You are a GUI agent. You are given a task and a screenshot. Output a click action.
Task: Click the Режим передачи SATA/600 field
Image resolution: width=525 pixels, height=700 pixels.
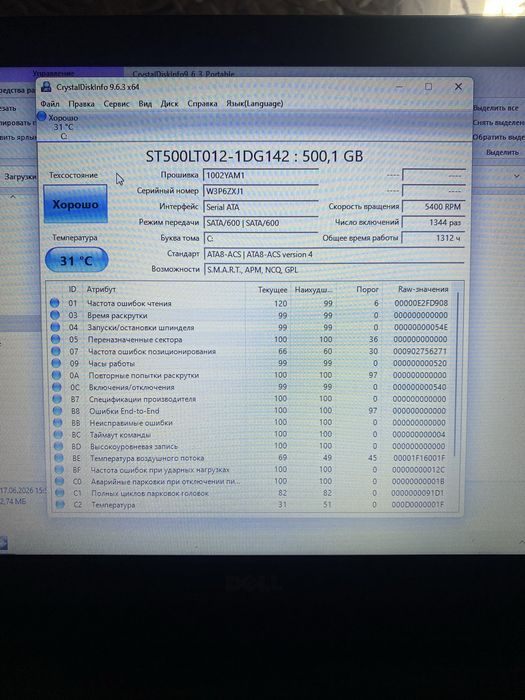261,223
